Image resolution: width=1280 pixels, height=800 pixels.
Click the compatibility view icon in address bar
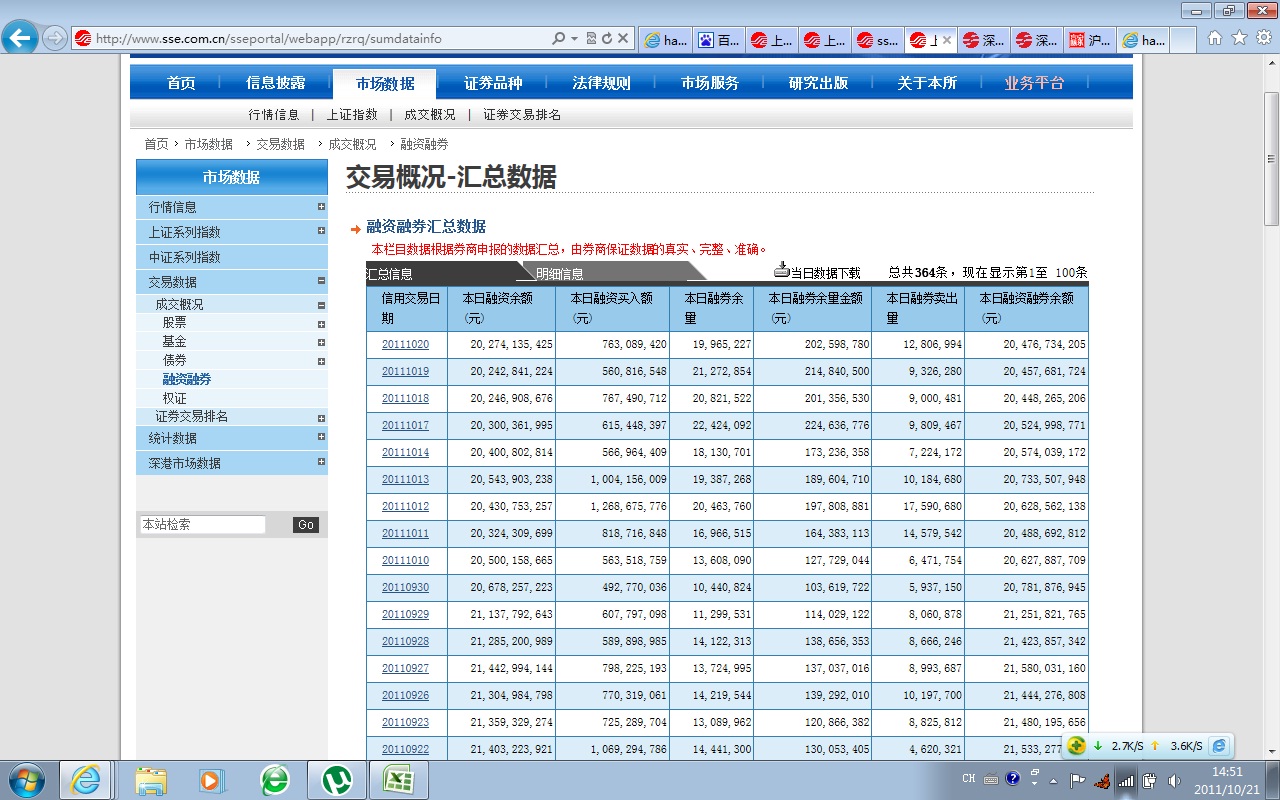click(x=590, y=39)
